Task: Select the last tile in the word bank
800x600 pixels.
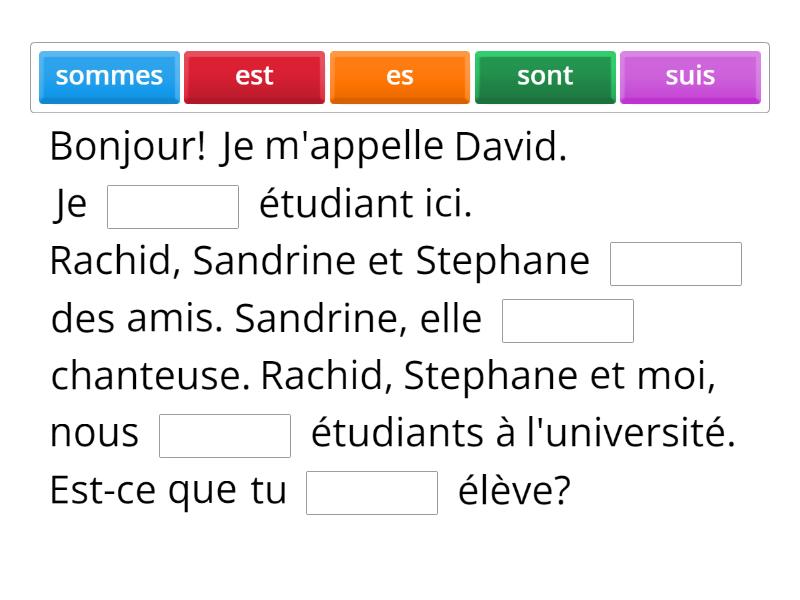Action: pos(690,75)
